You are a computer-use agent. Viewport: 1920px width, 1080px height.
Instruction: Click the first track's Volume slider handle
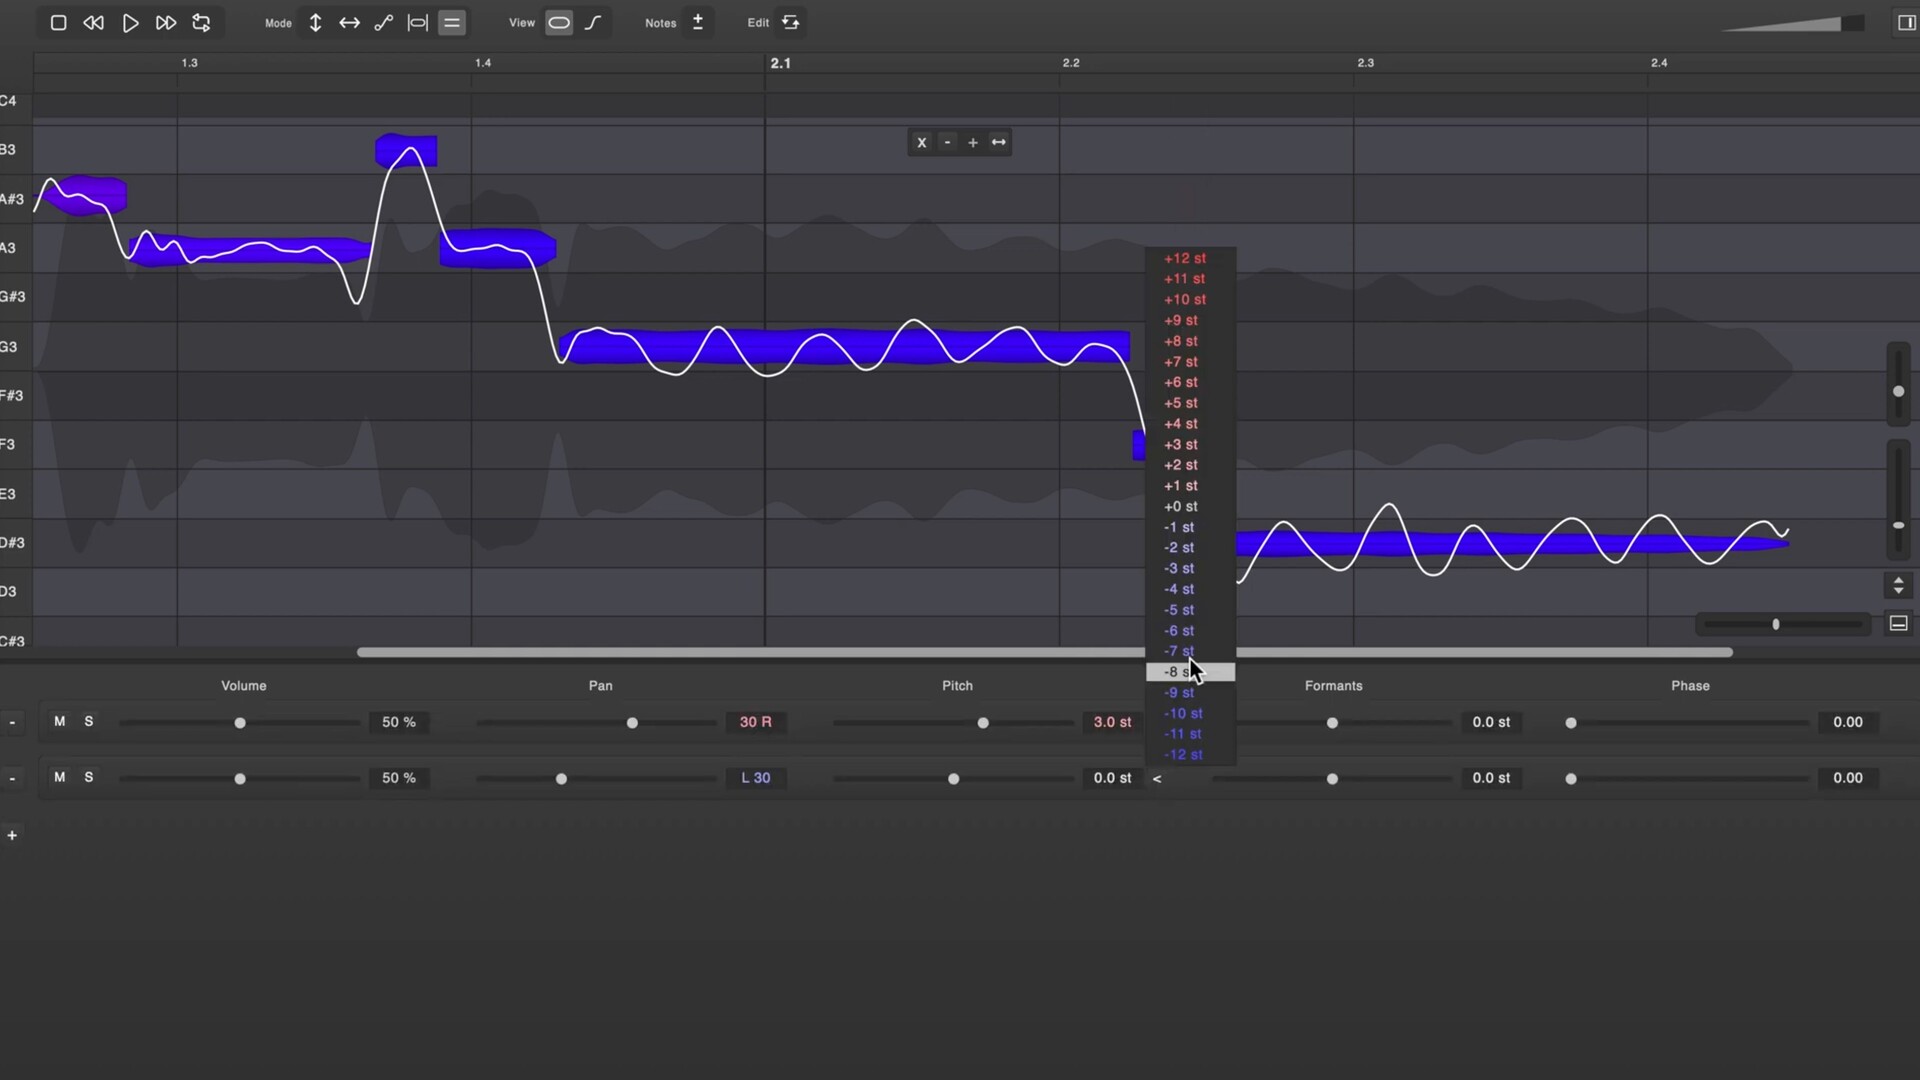click(240, 723)
